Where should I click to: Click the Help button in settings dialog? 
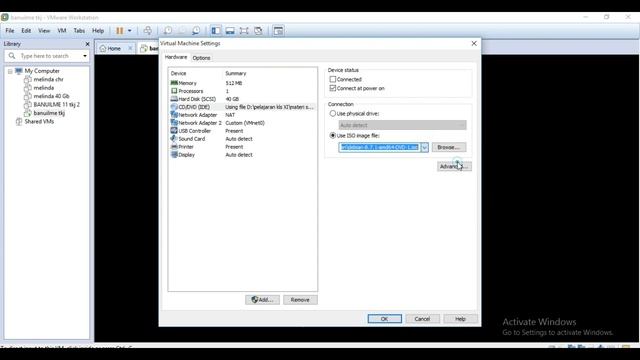(460, 319)
